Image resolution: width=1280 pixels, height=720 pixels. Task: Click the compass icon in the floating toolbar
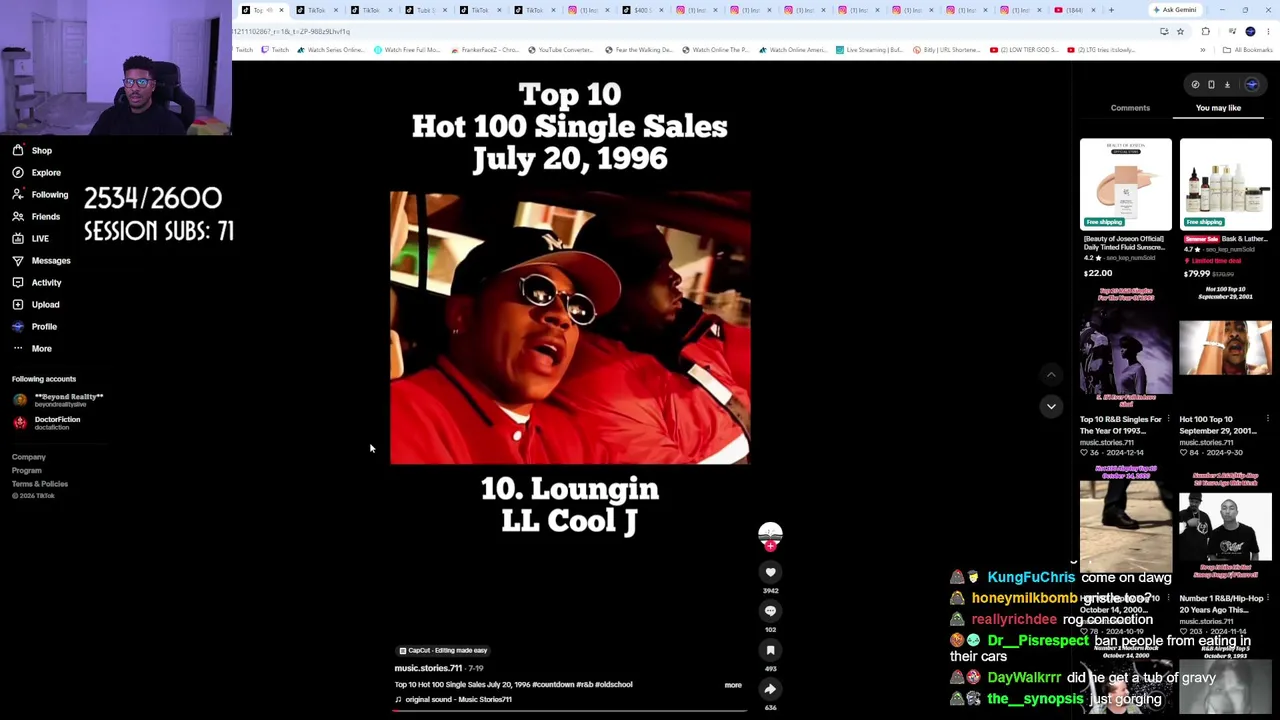coord(1195,85)
